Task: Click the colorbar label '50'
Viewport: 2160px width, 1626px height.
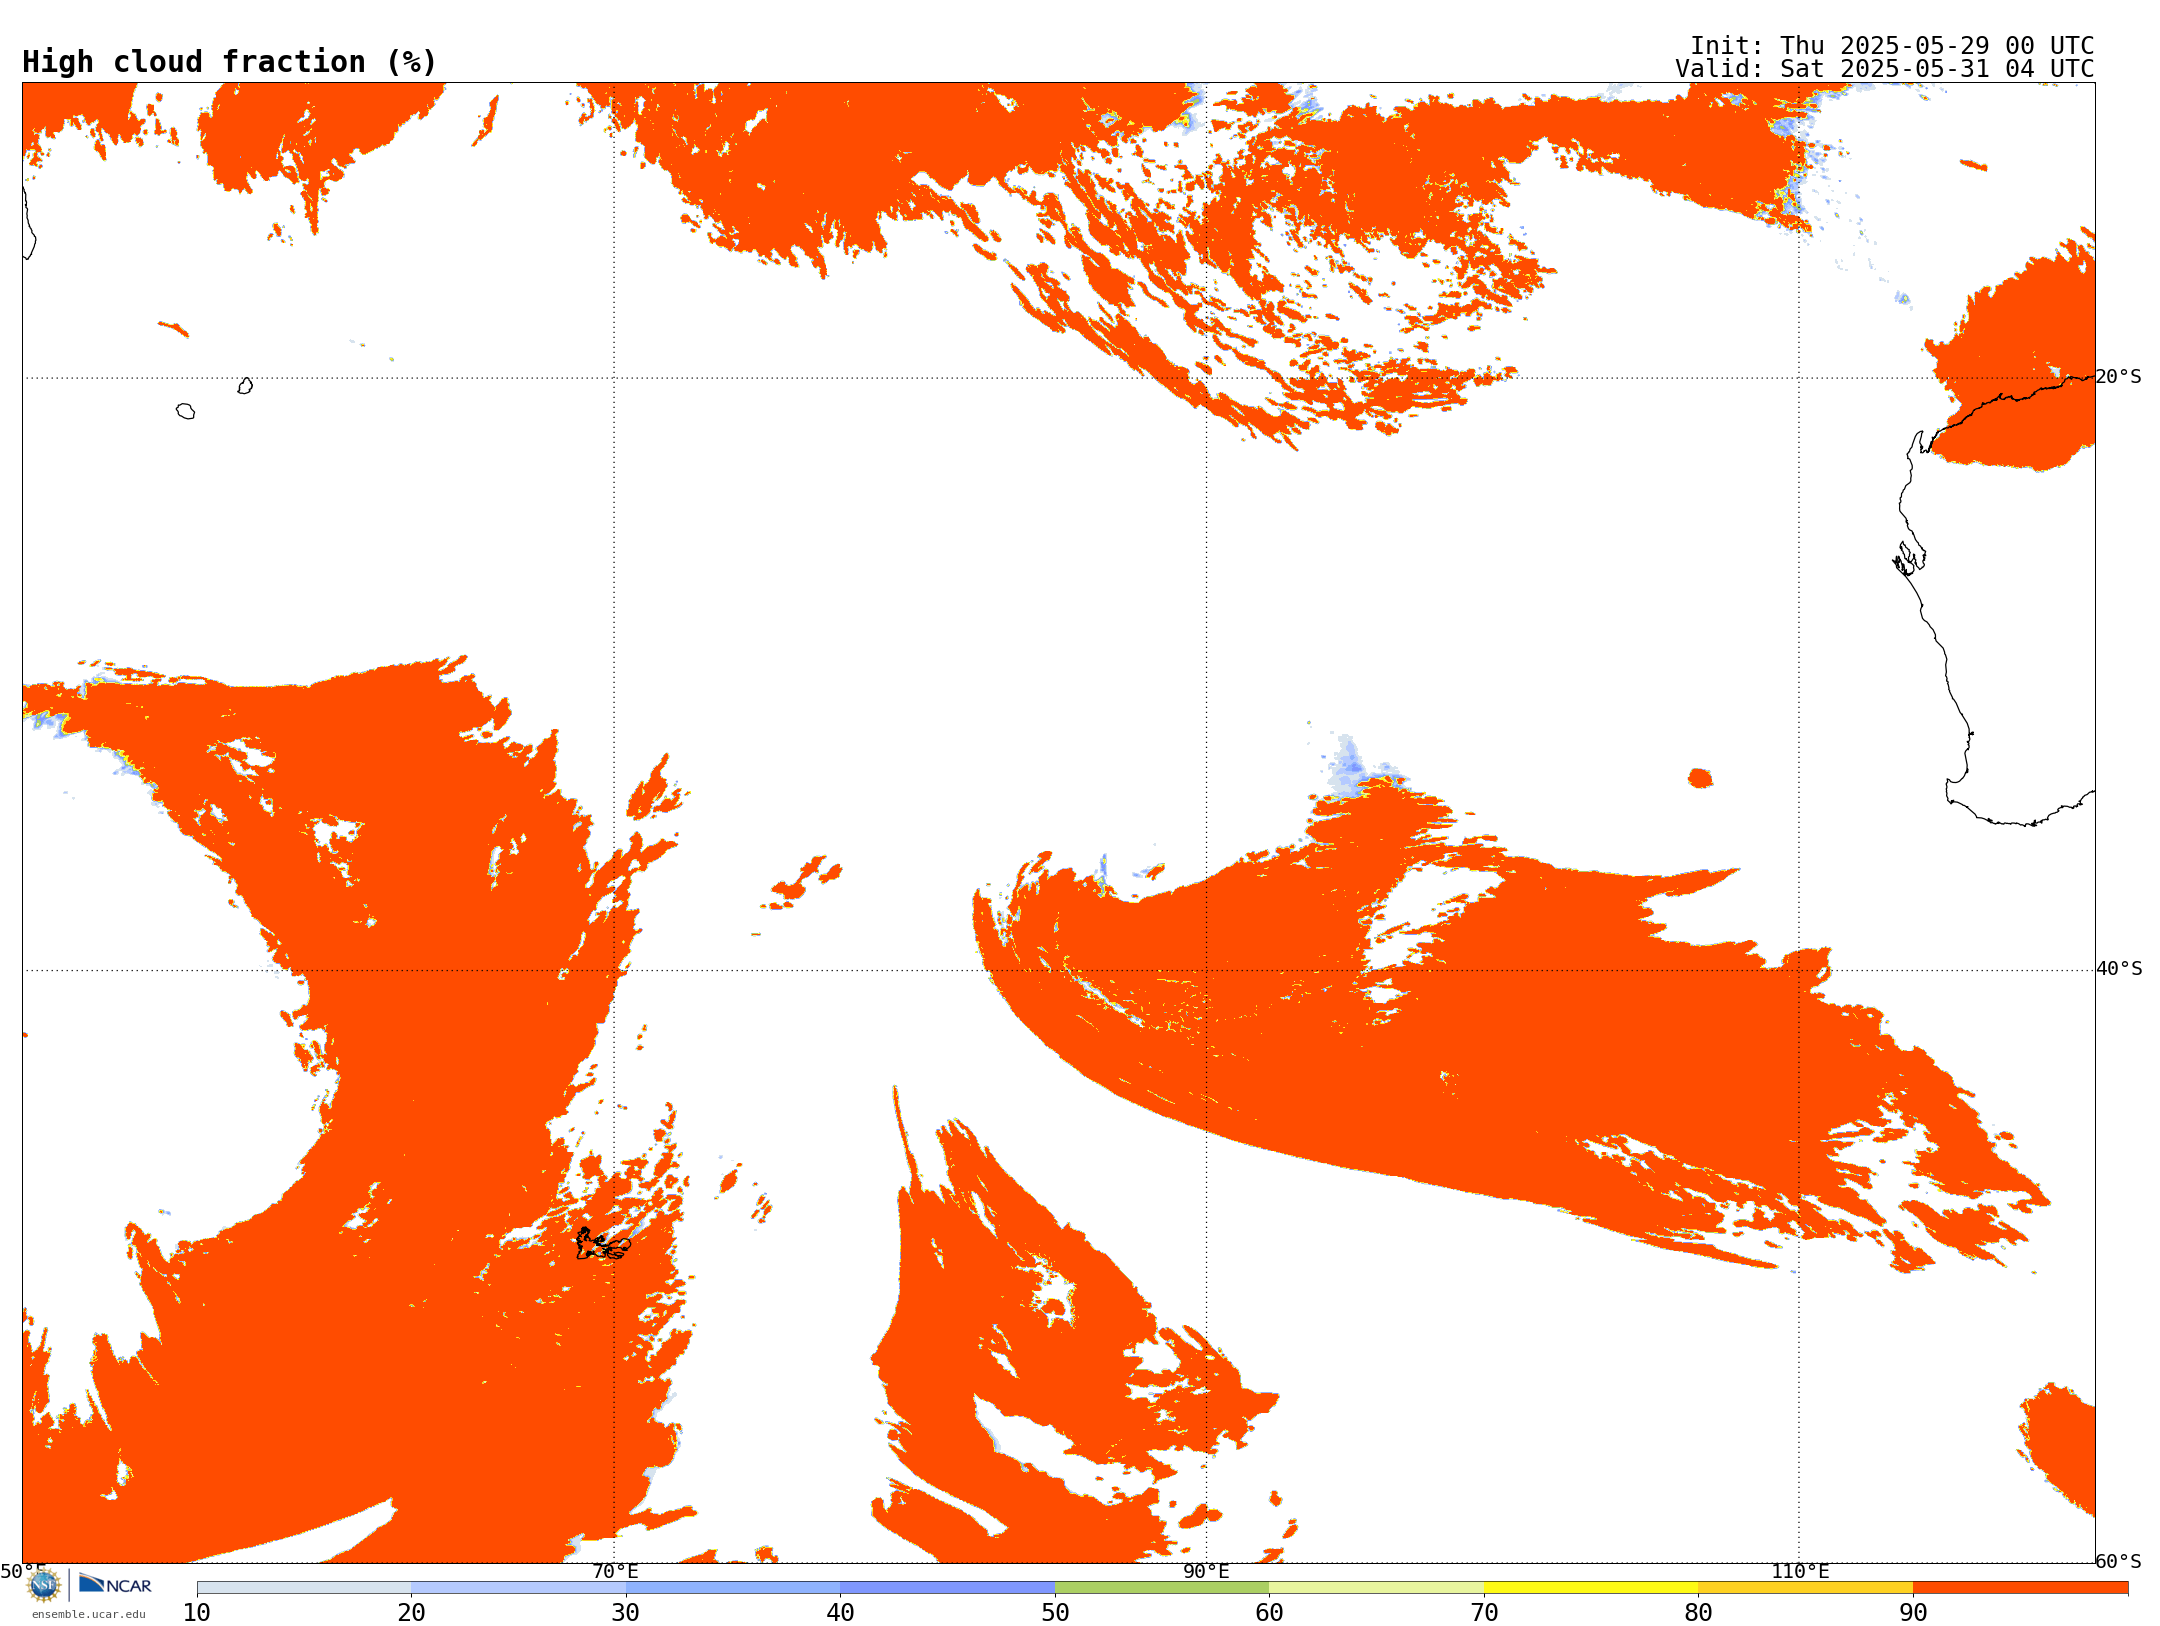Action: pyautogui.click(x=1055, y=1613)
